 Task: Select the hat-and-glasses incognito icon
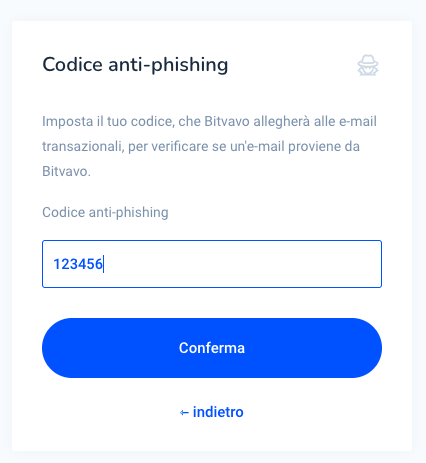pyautogui.click(x=368, y=65)
